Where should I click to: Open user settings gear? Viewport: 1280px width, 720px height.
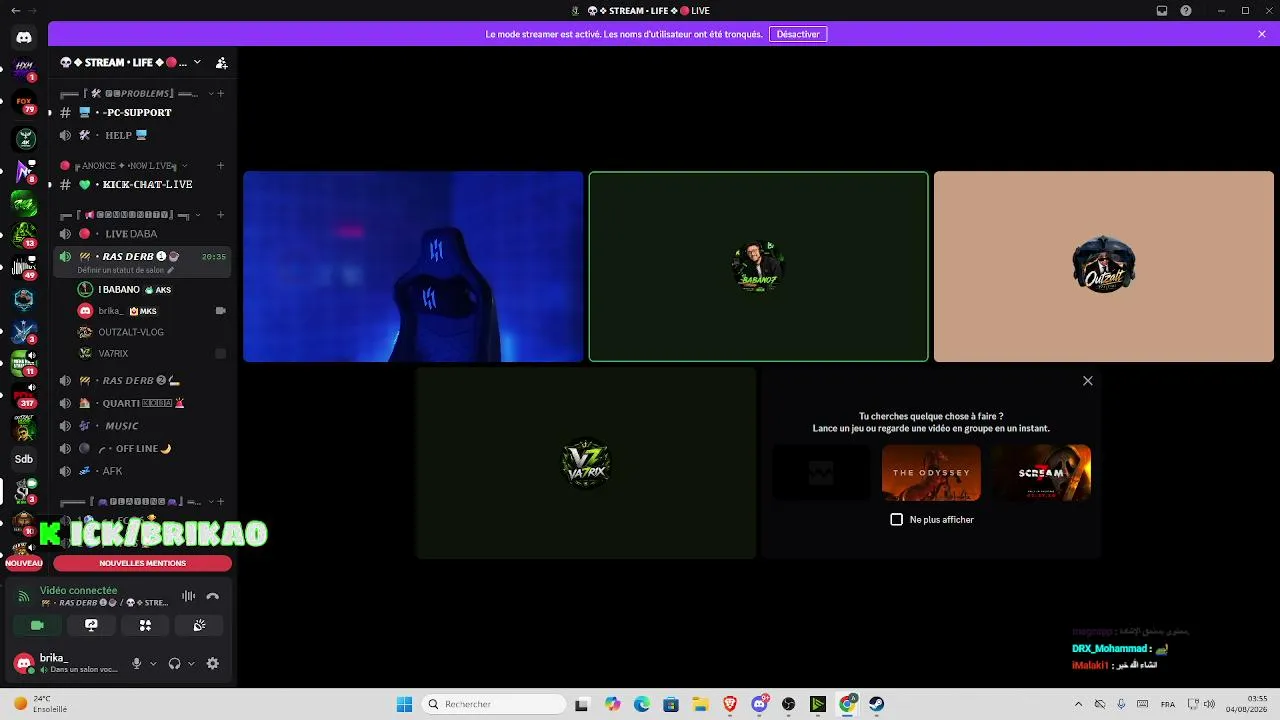212,663
